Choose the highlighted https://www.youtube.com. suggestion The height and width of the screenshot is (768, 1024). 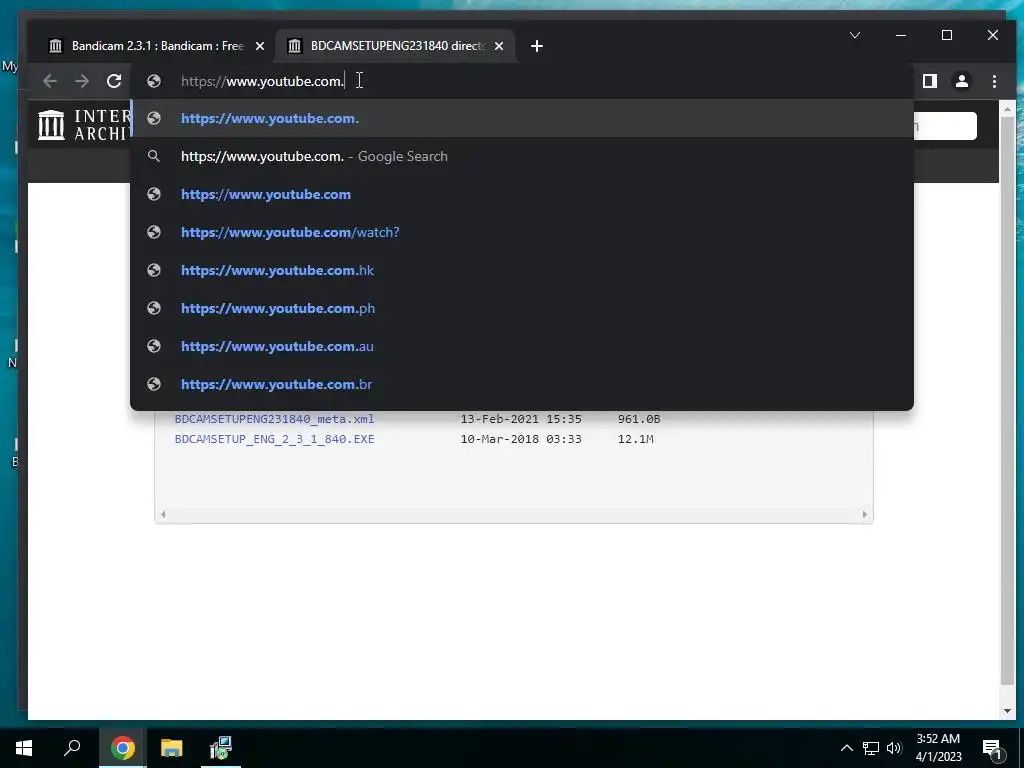click(x=522, y=118)
